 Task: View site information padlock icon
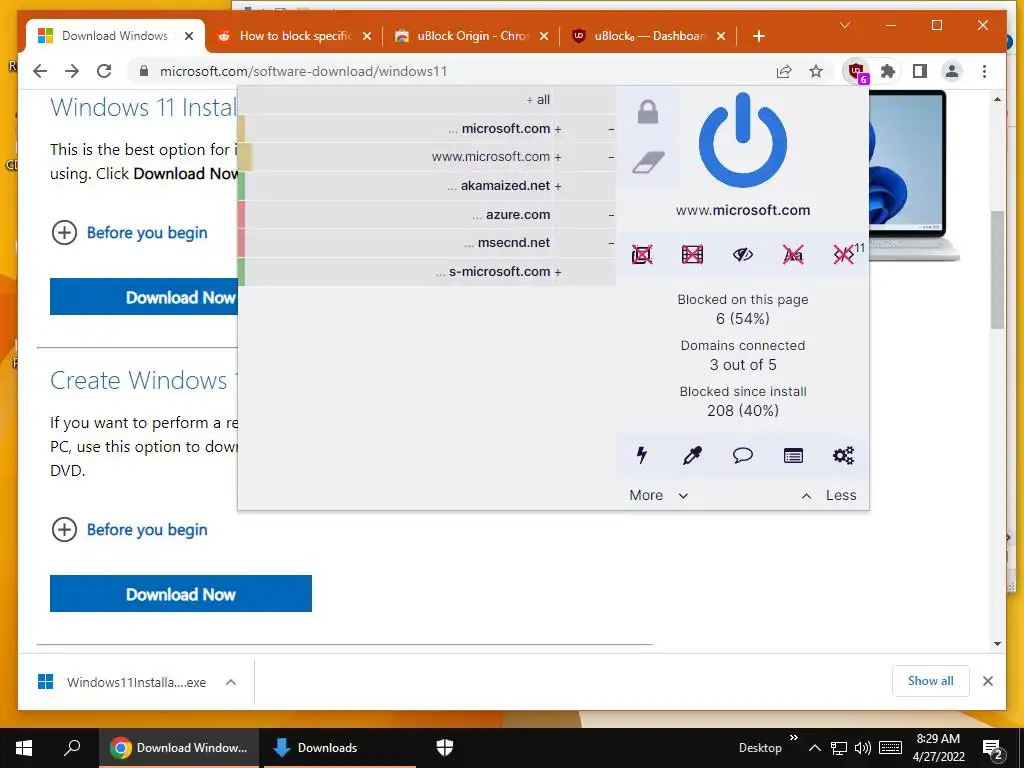(x=144, y=71)
